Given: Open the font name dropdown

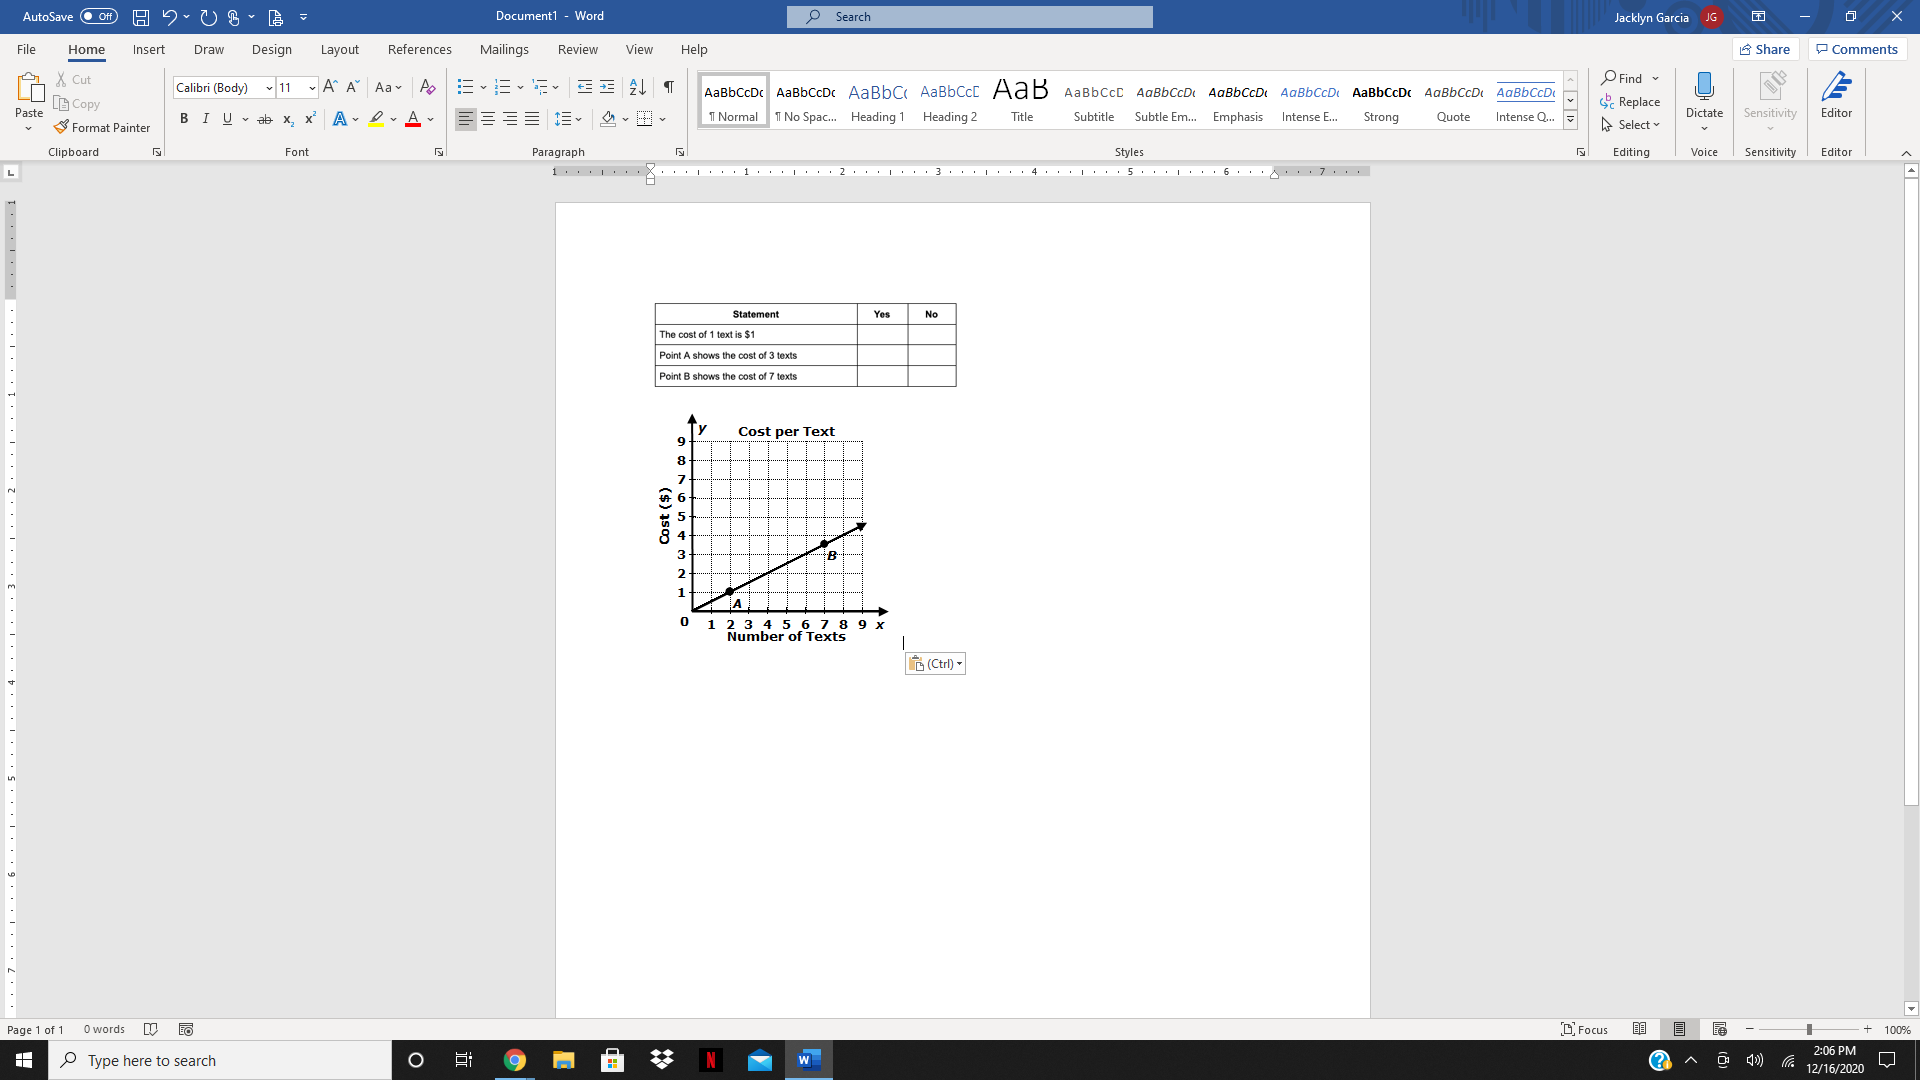Looking at the screenshot, I should 269,88.
